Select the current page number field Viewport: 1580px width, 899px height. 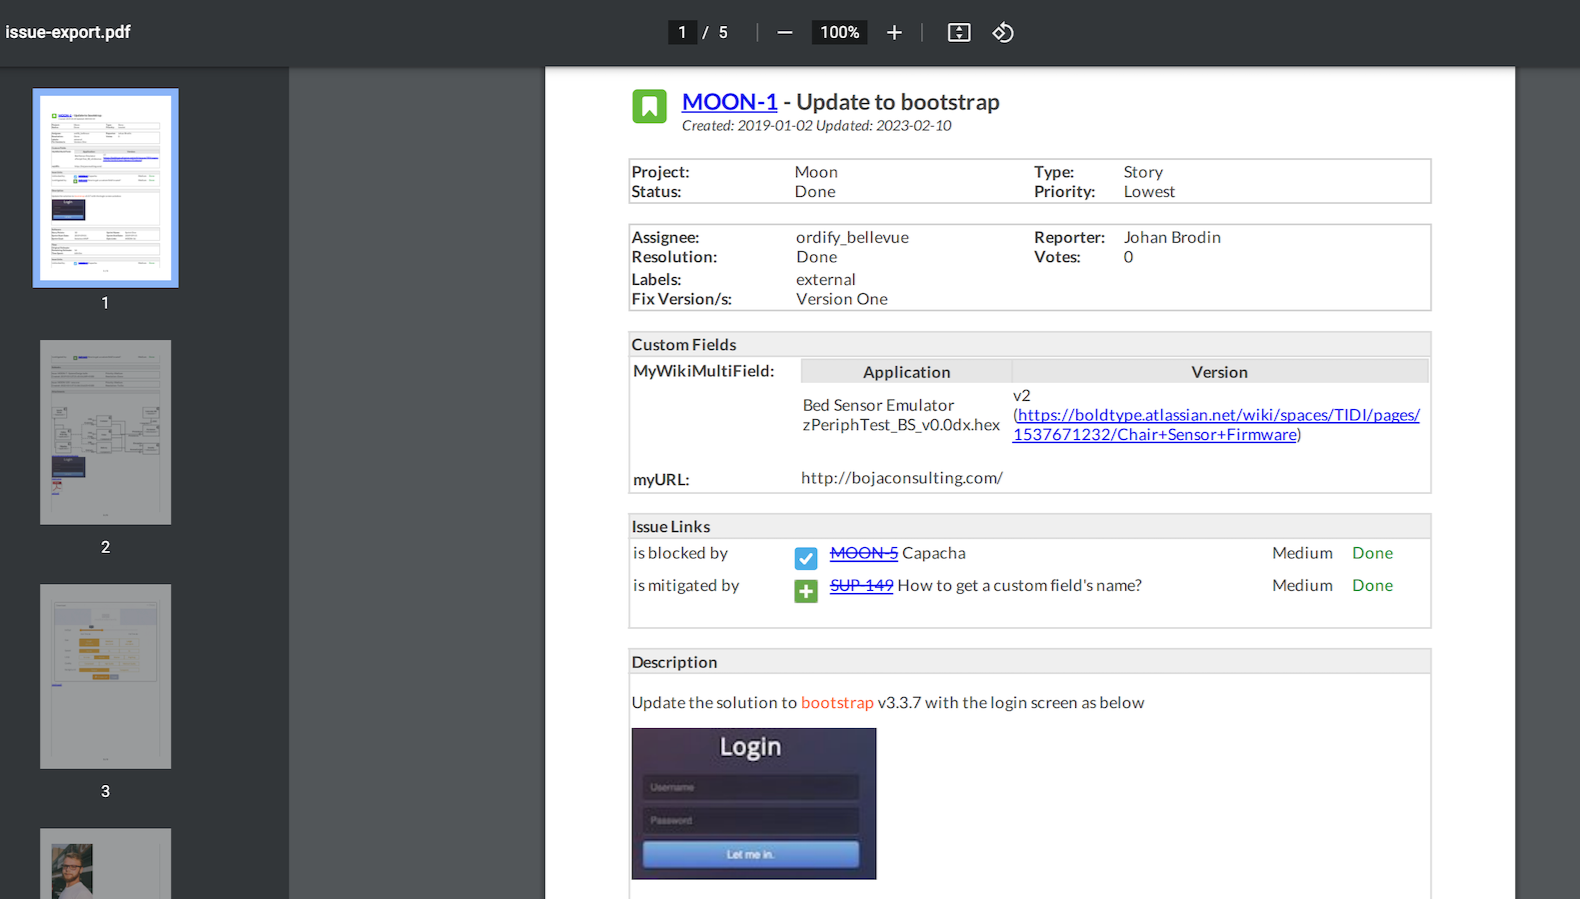point(682,33)
